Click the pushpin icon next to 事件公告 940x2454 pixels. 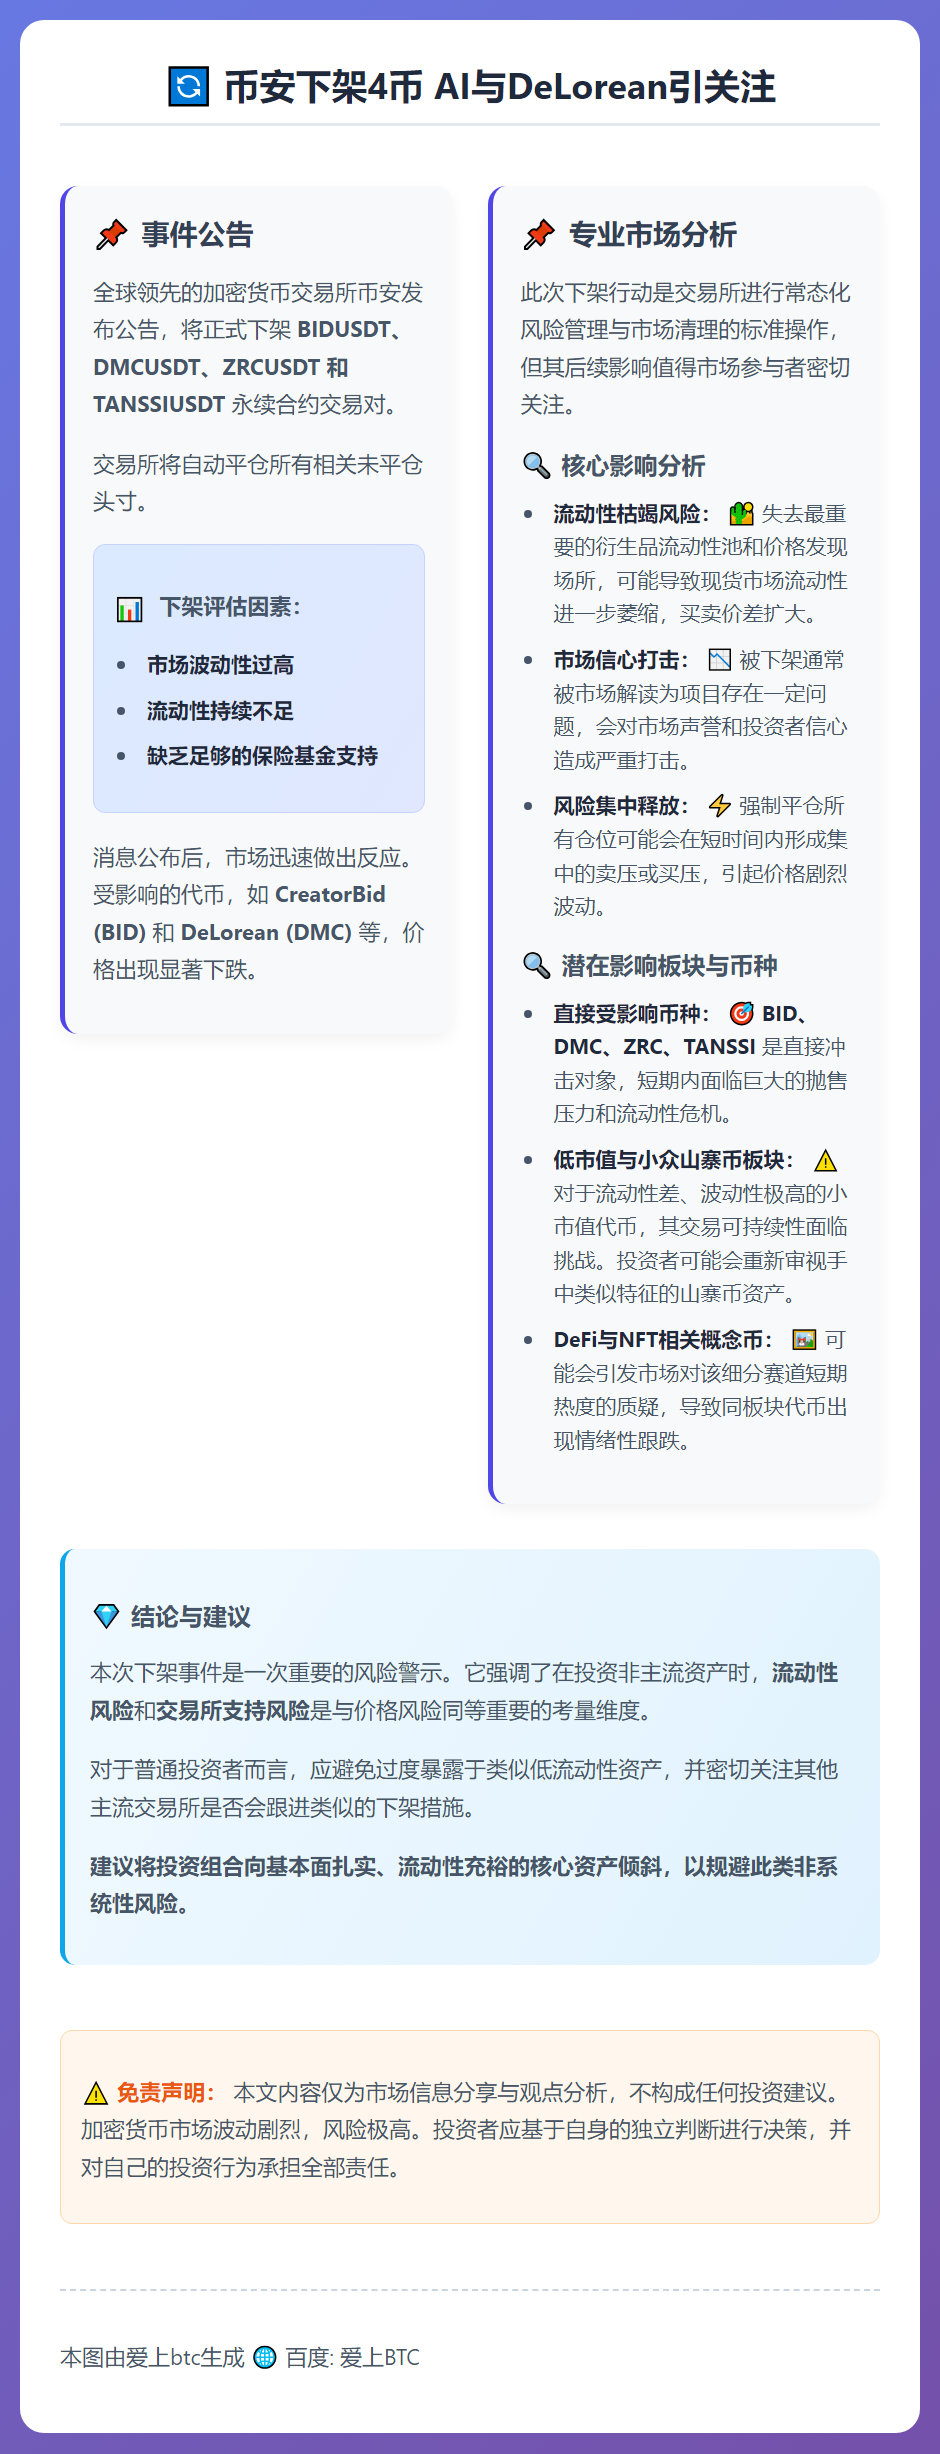(x=111, y=235)
